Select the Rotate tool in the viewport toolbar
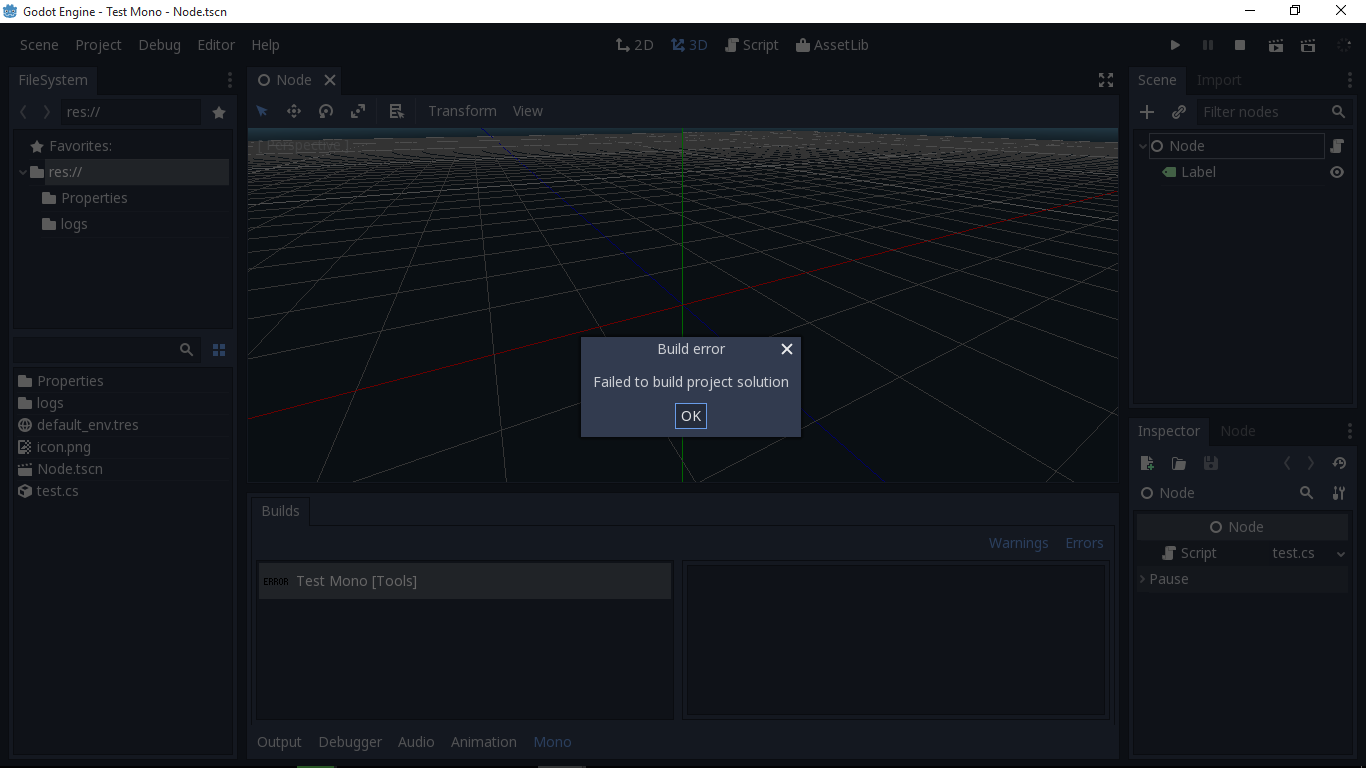The height and width of the screenshot is (768, 1366). 326,111
